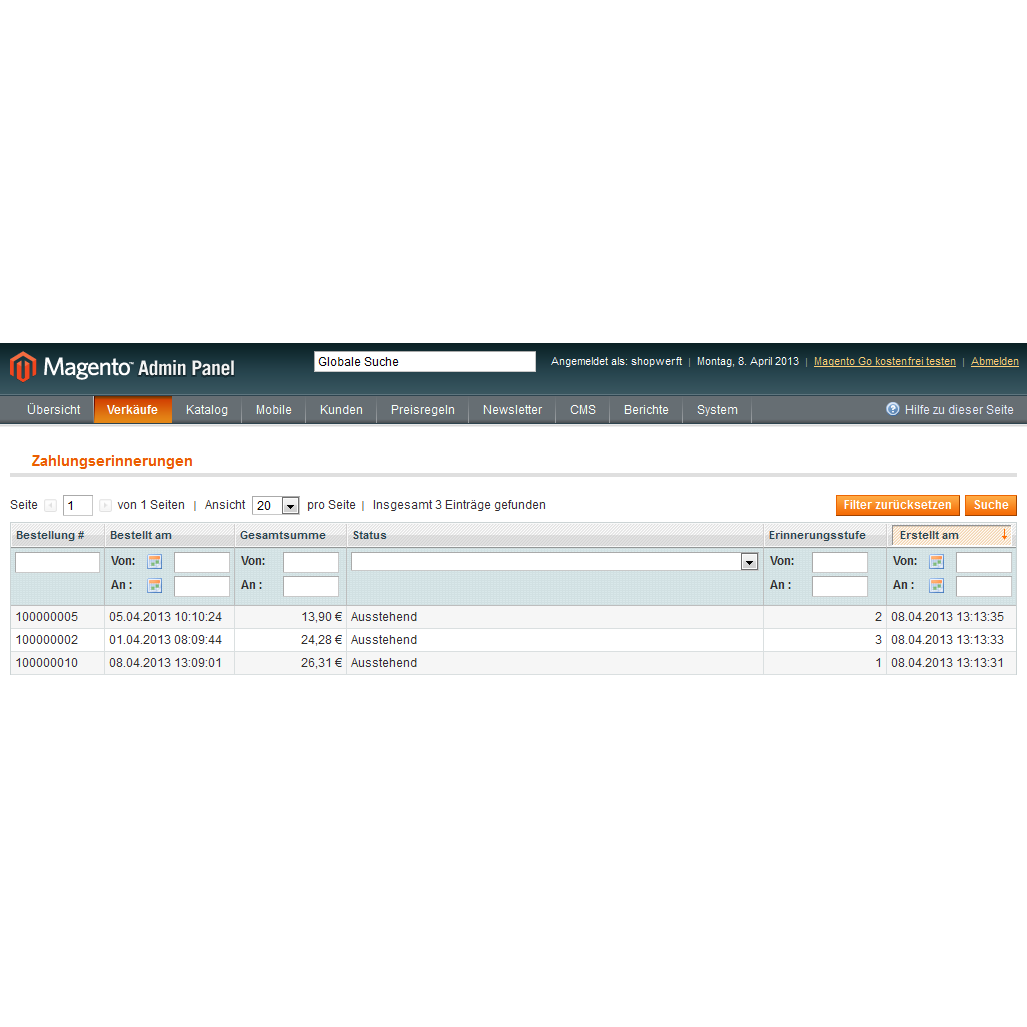Screen dimensions: 1027x1027
Task: Click the Suche button
Action: pyautogui.click(x=990, y=505)
